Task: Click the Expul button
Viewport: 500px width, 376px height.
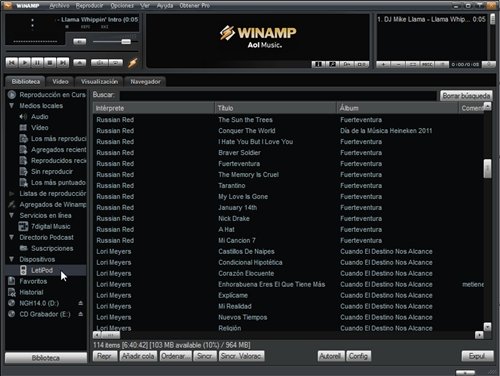Action: (x=477, y=356)
